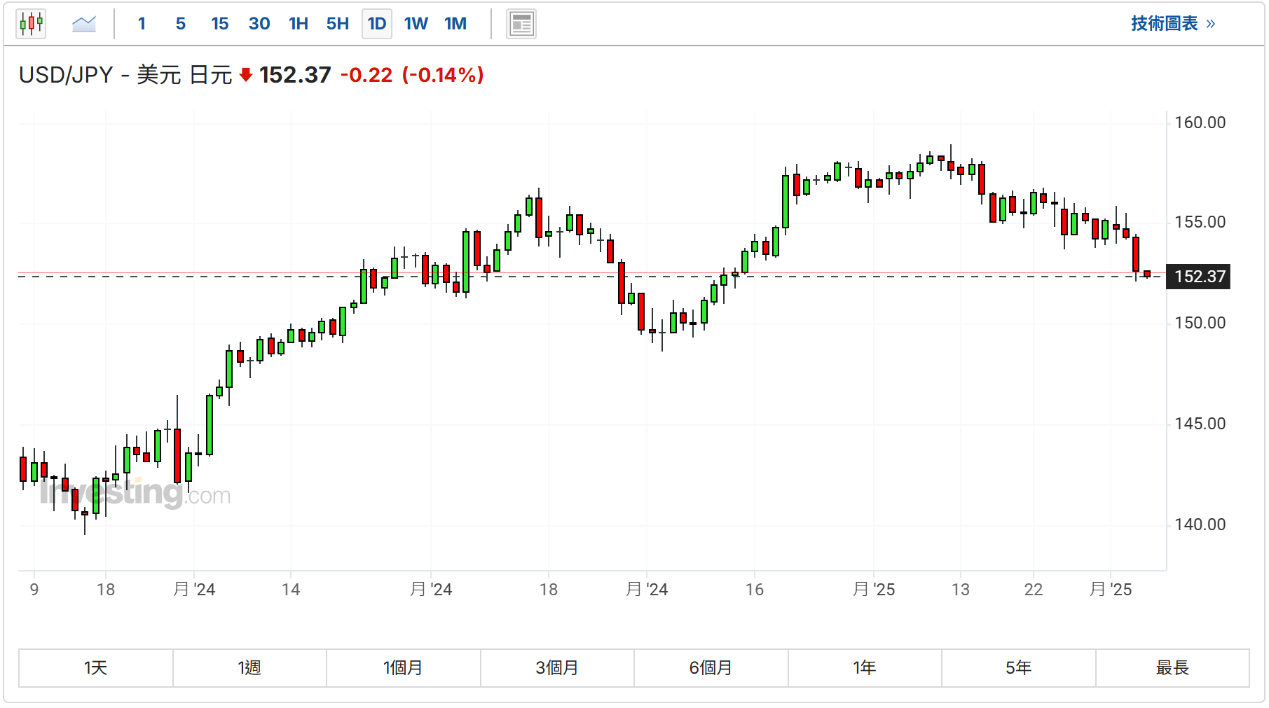This screenshot has height=708, width=1269.
Task: Click the -0.22 price change value
Action: pos(366,75)
